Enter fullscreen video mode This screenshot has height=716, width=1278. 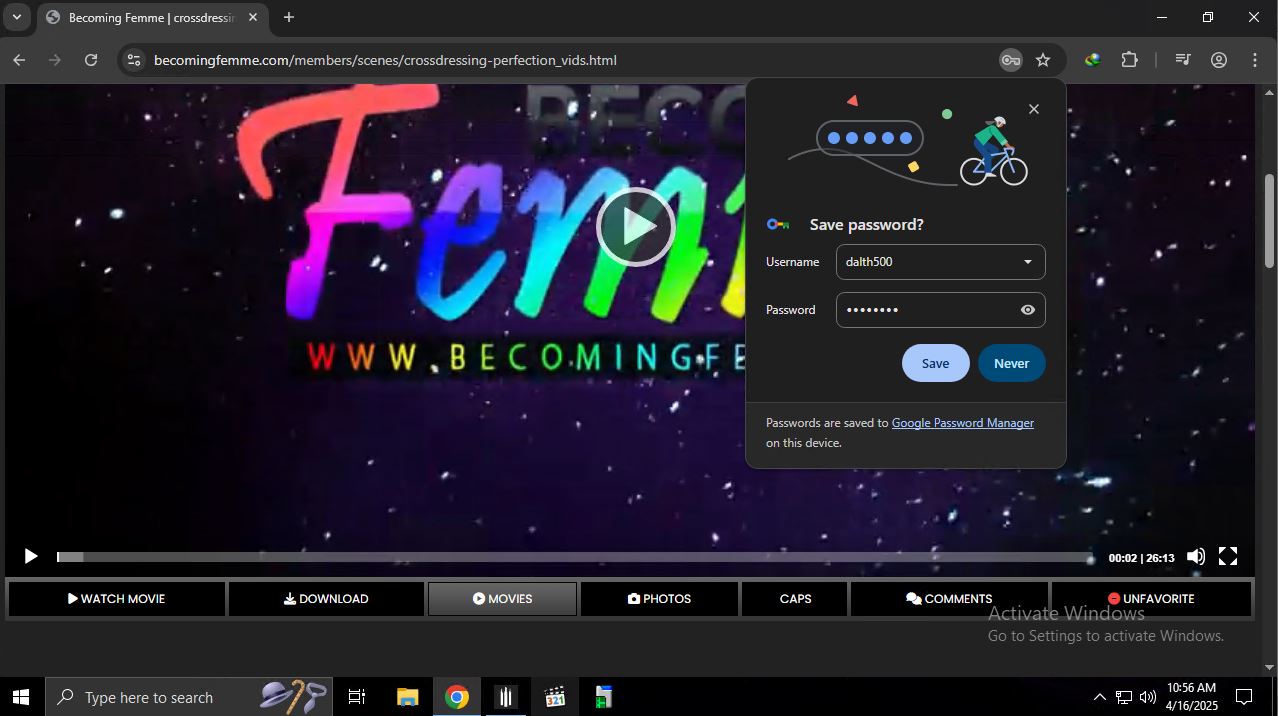(1228, 557)
